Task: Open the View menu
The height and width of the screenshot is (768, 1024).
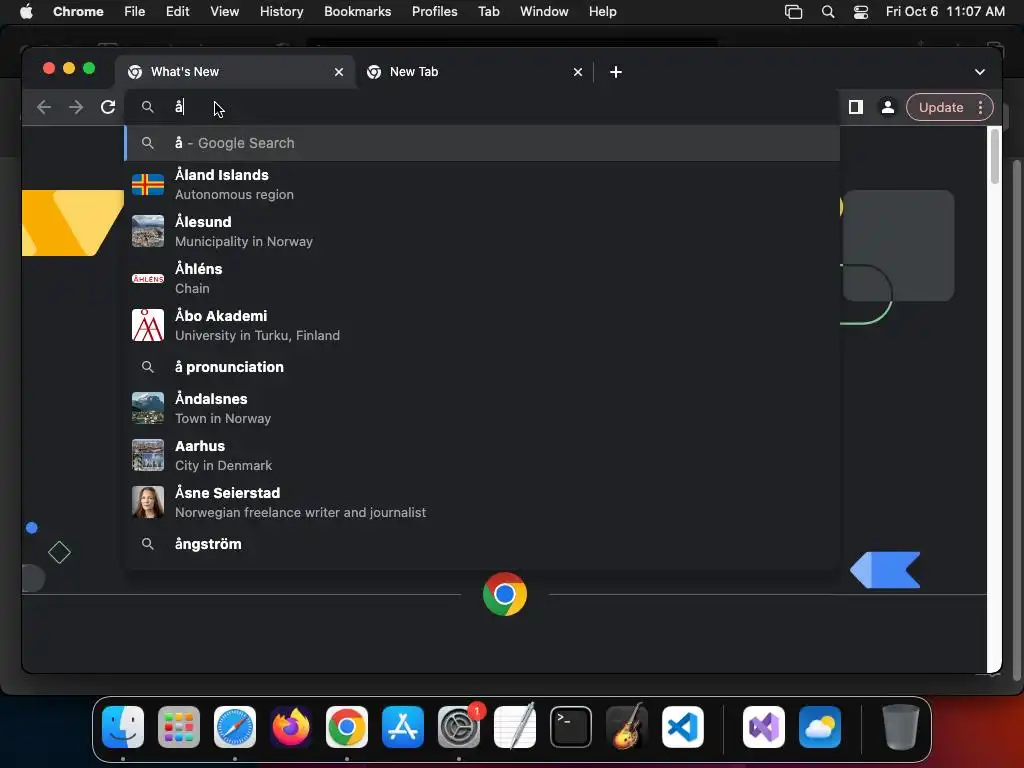Action: pyautogui.click(x=224, y=12)
